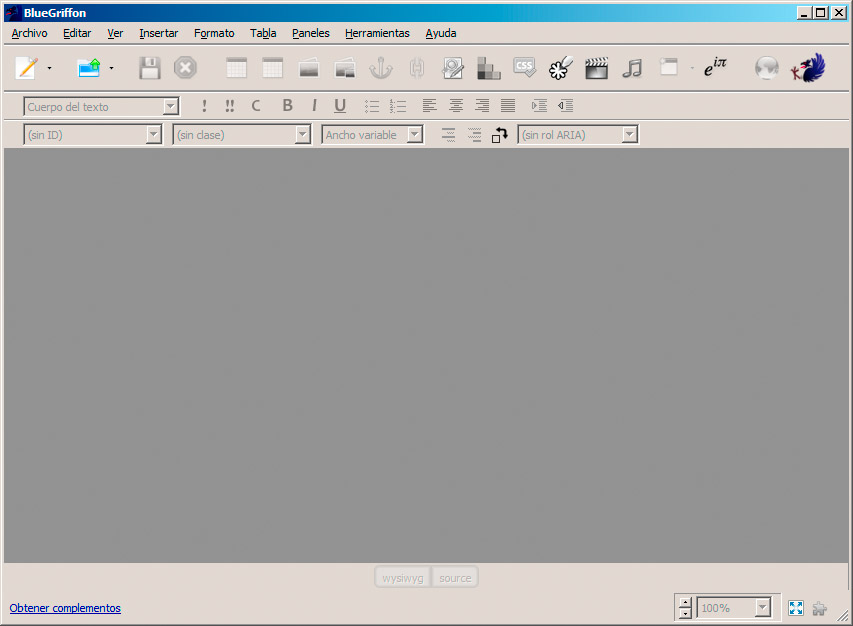Toggle bold formatting B
853x626 pixels.
click(287, 106)
